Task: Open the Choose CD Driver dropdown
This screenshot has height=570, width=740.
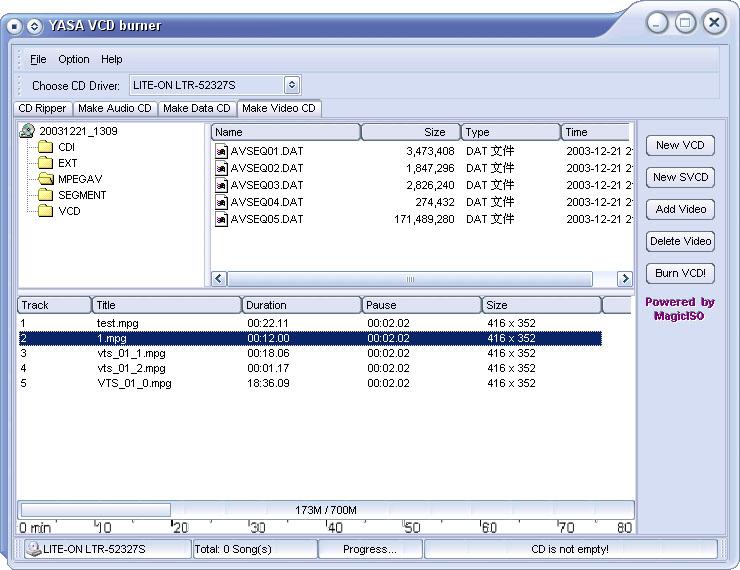Action: (291, 86)
